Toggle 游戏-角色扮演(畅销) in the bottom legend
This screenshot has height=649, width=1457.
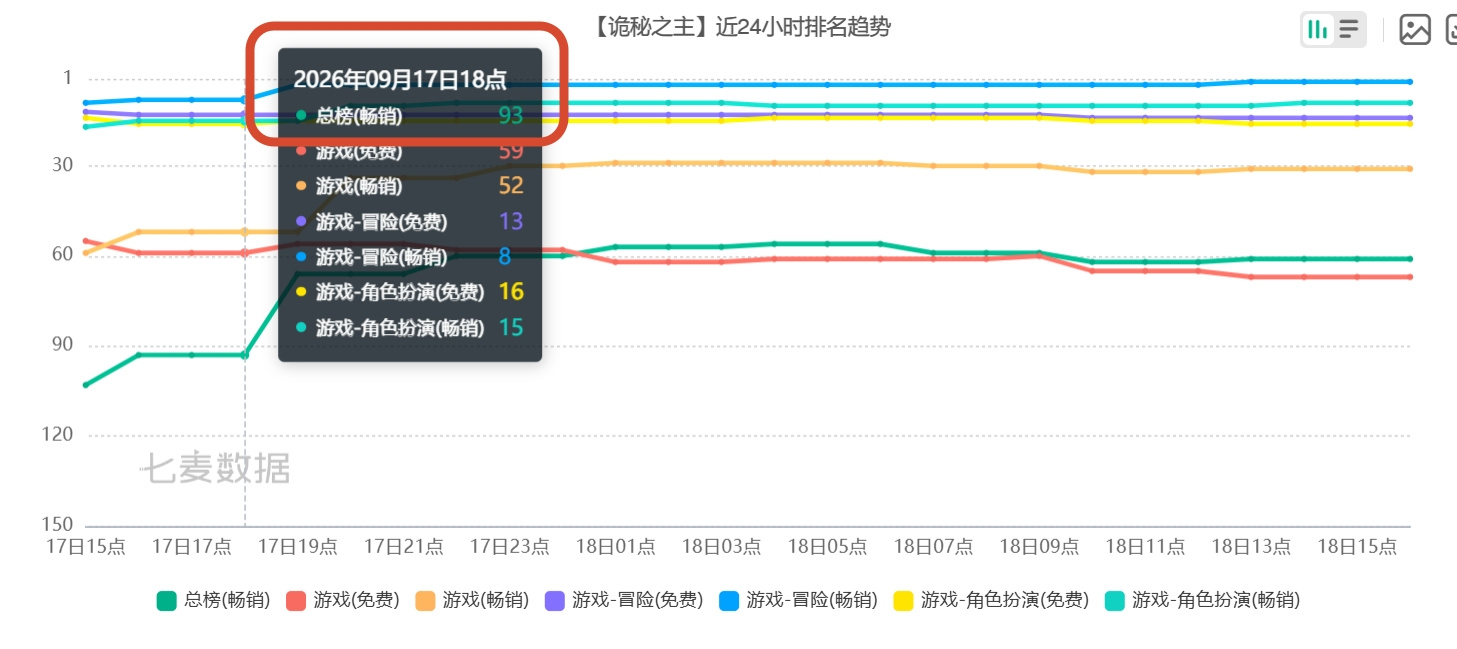coord(1202,601)
